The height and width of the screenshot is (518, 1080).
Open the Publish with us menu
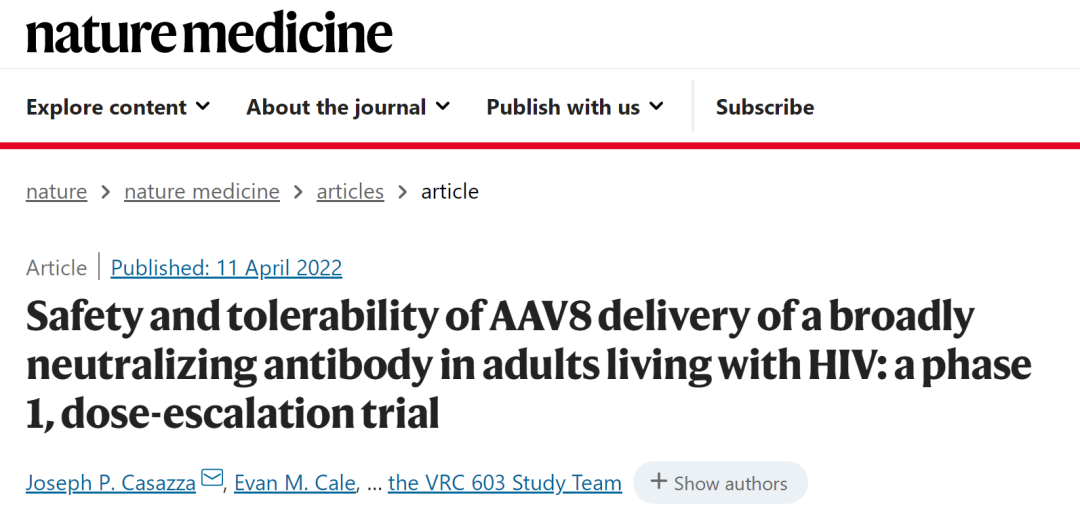pos(563,107)
